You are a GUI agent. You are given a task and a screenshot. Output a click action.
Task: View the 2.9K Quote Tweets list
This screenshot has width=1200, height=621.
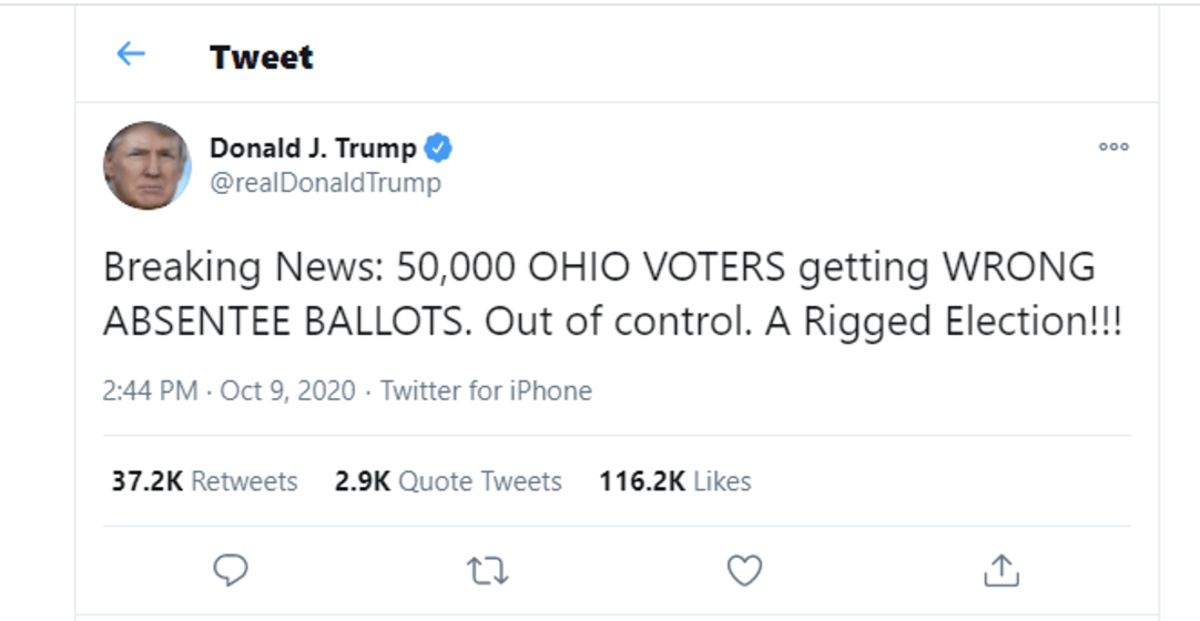pos(448,481)
